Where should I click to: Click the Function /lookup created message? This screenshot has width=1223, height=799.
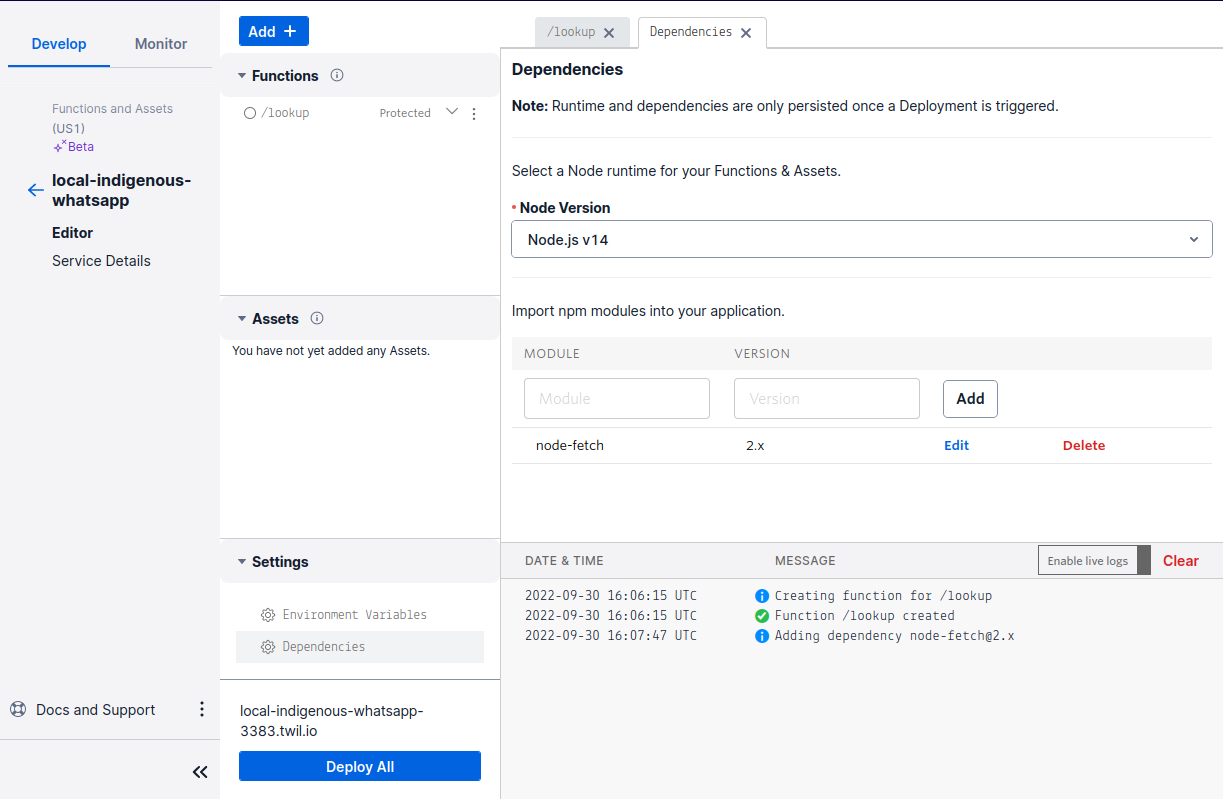865,616
